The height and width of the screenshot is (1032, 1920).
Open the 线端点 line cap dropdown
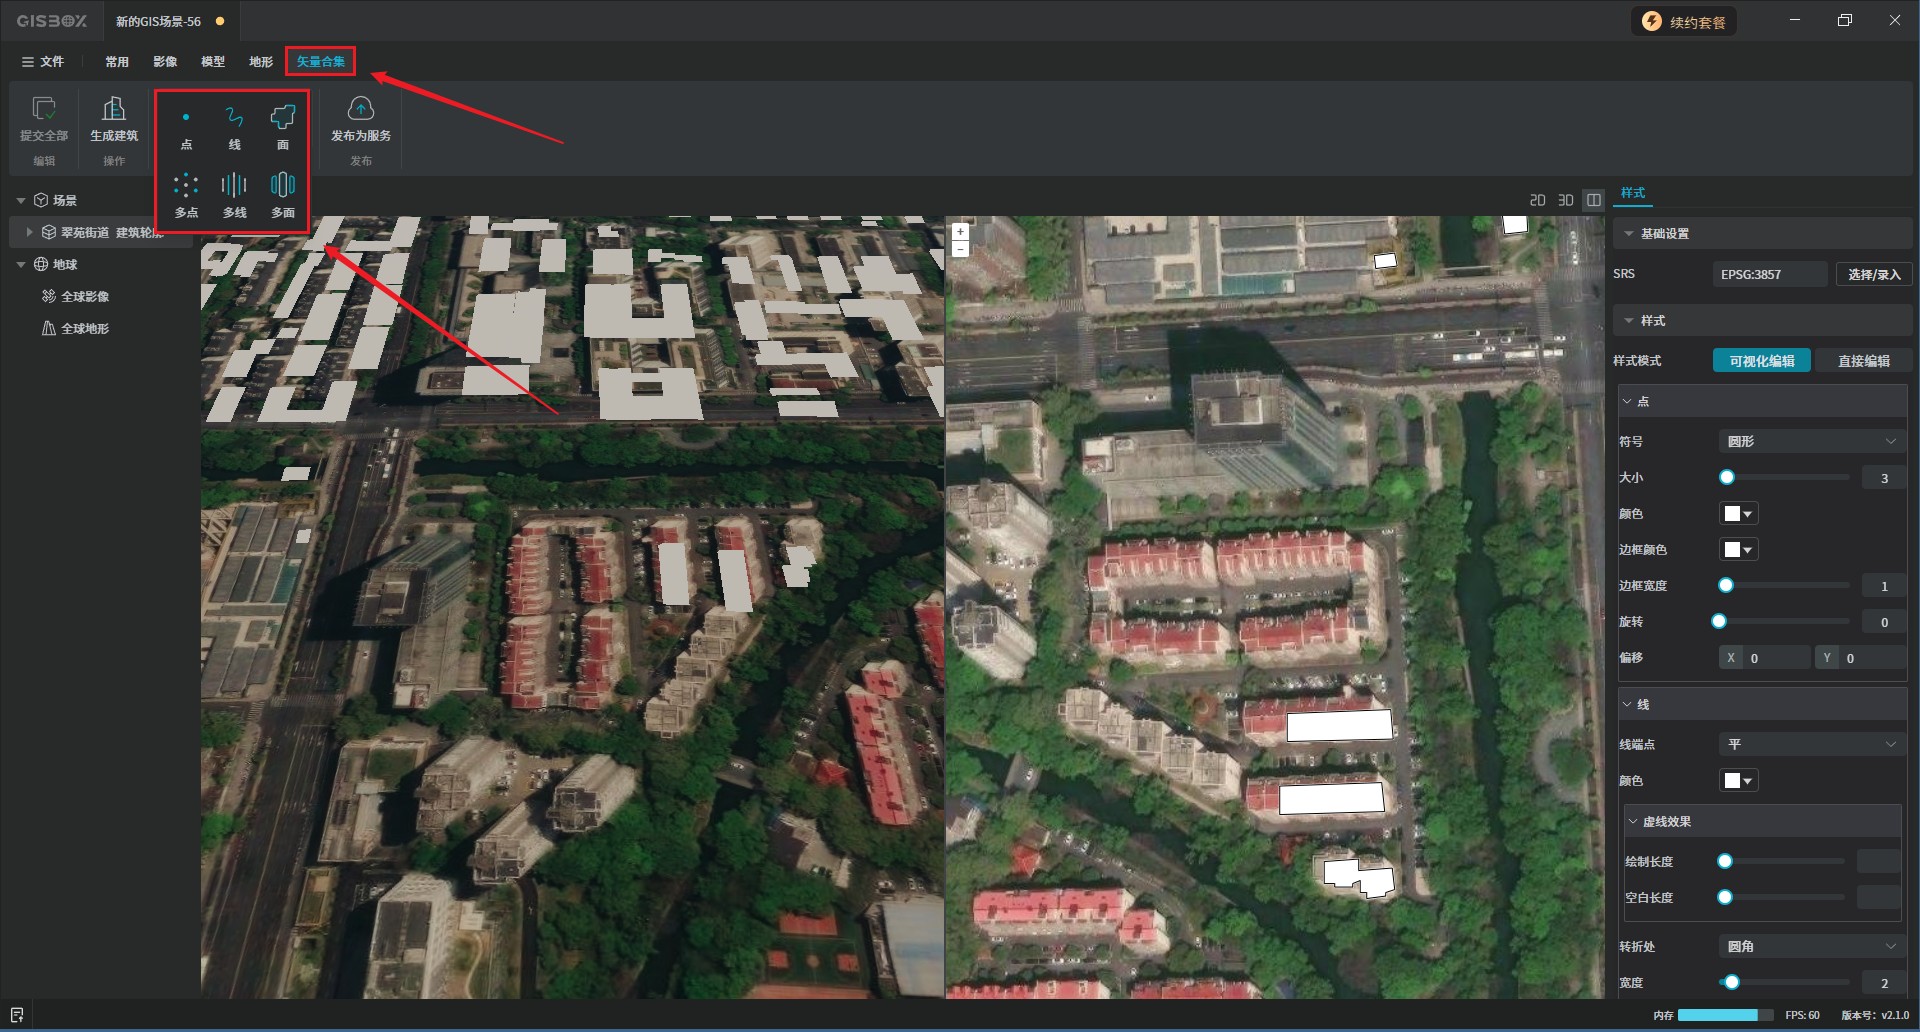1811,744
